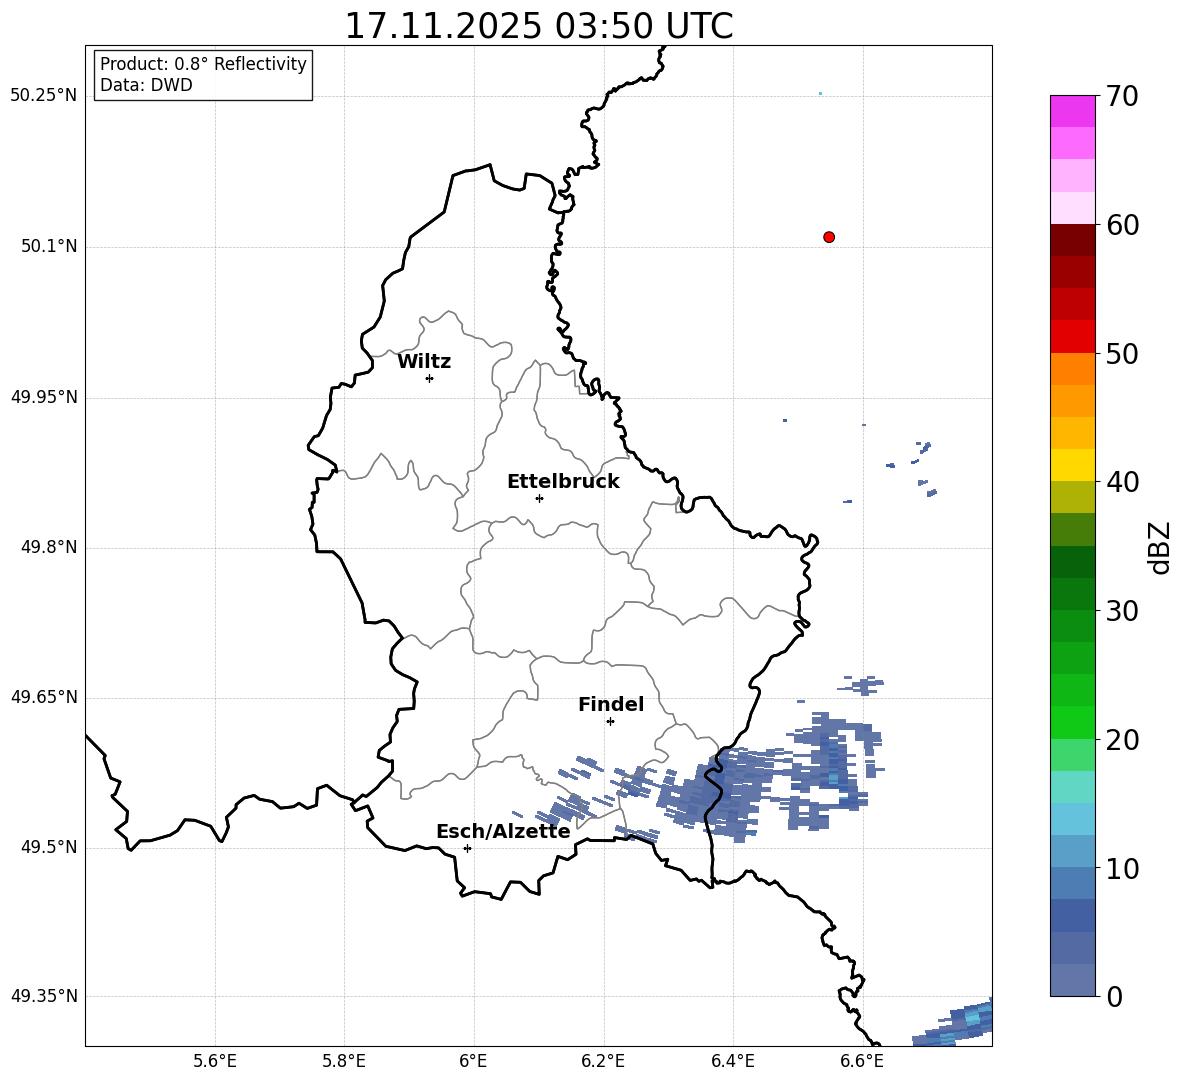The image size is (1184, 1081).
Task: Click the bright green swatch just above 20
Action: (x=1072, y=722)
